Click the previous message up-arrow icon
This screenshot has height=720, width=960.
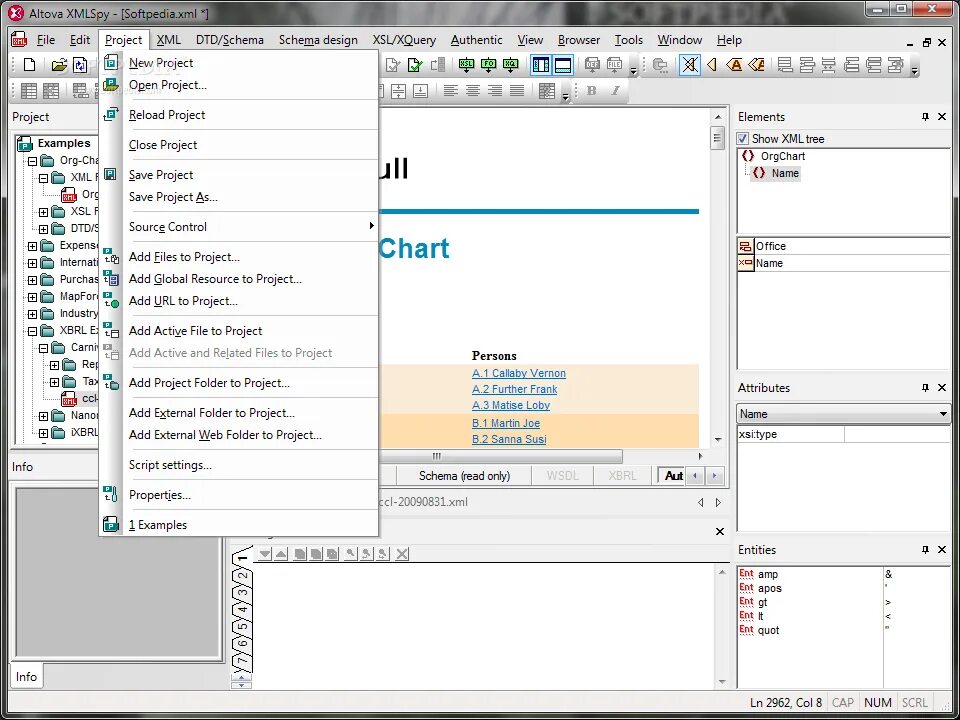280,554
